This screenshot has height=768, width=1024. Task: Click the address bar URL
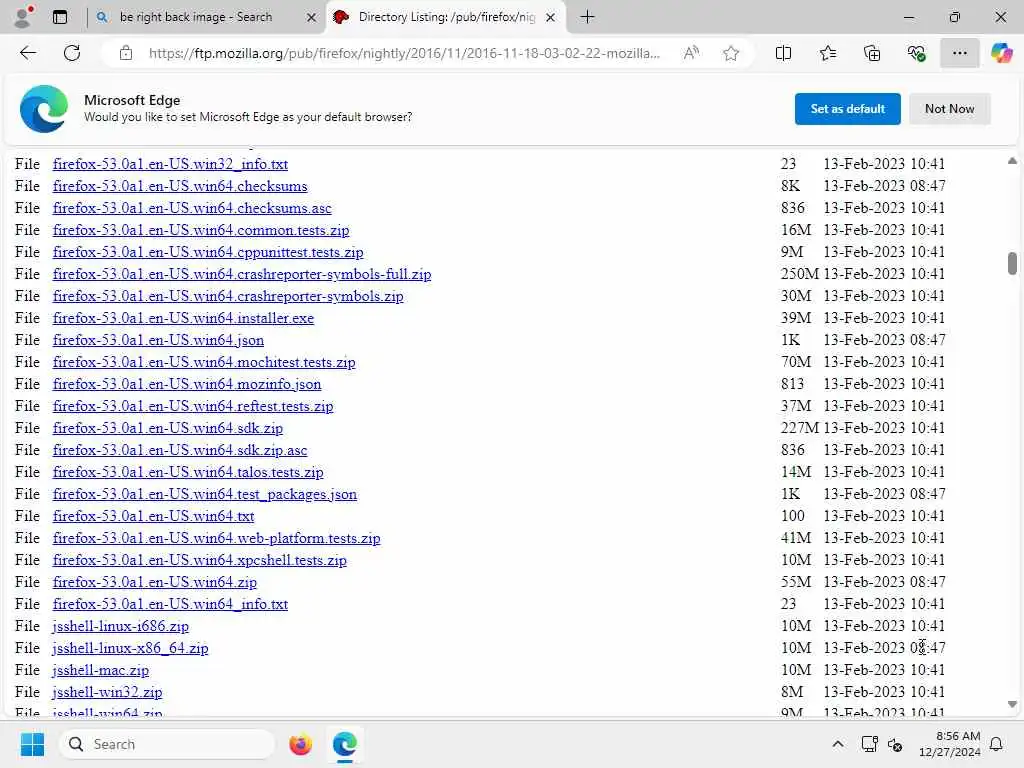click(404, 53)
